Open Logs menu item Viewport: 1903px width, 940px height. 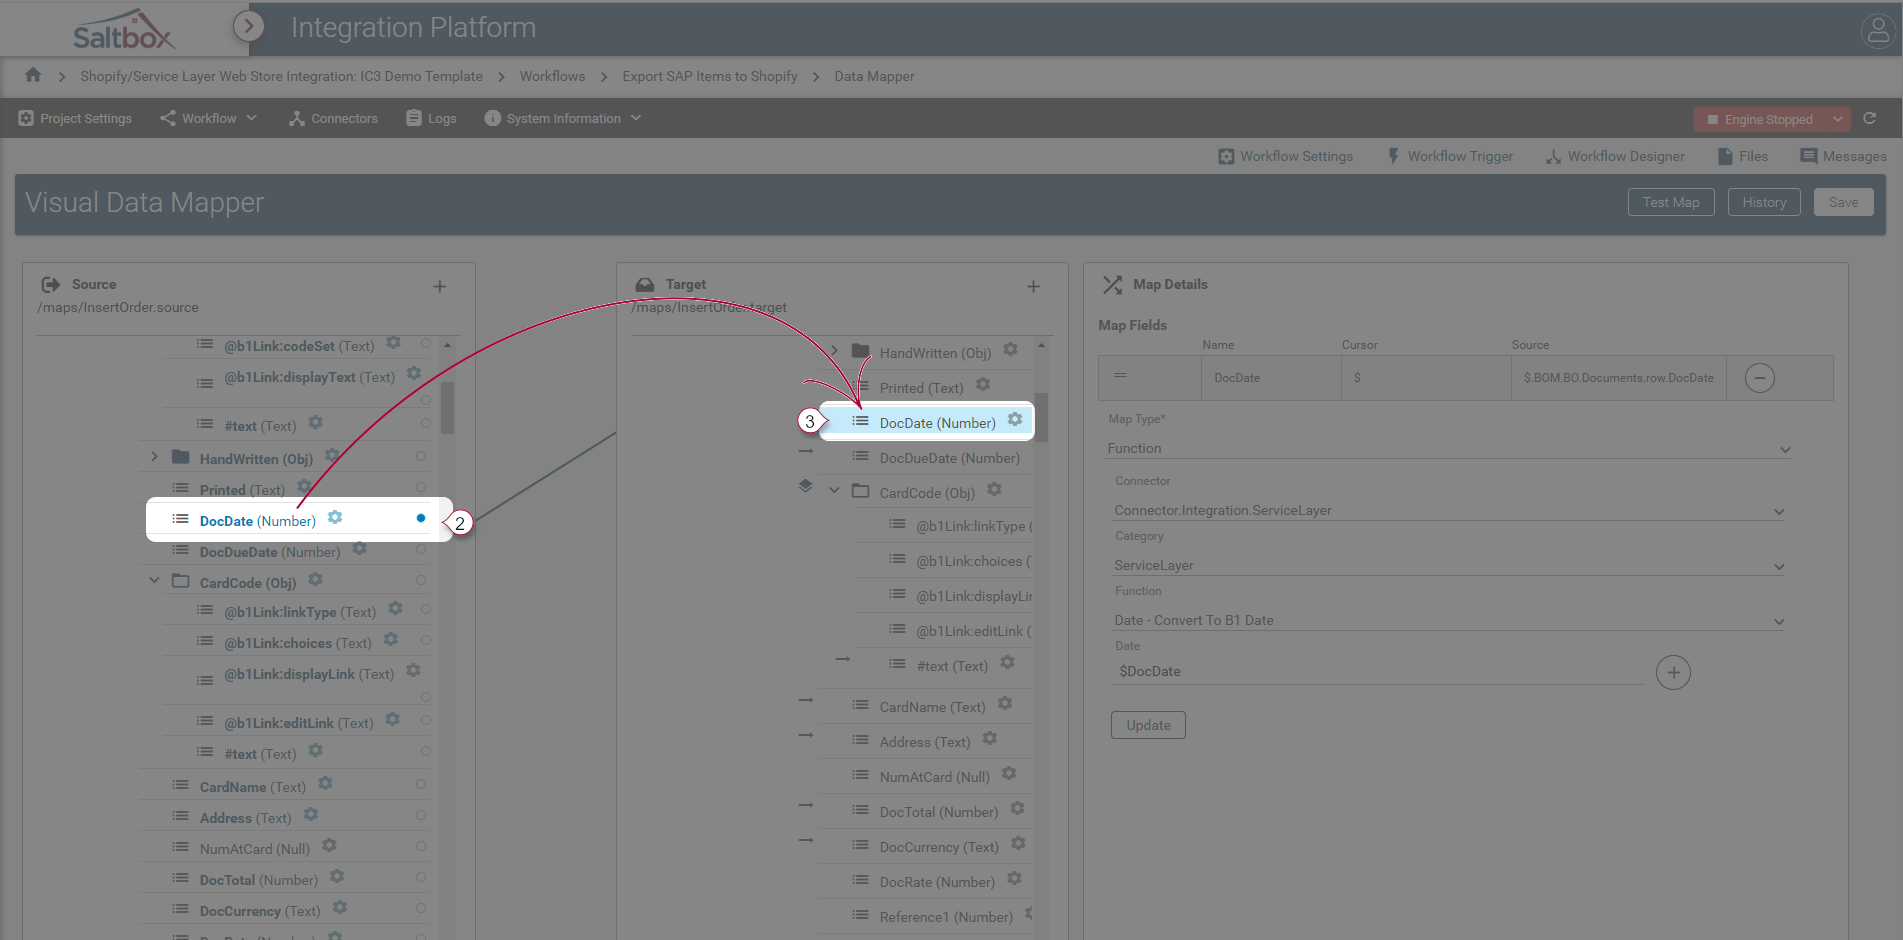(x=431, y=118)
